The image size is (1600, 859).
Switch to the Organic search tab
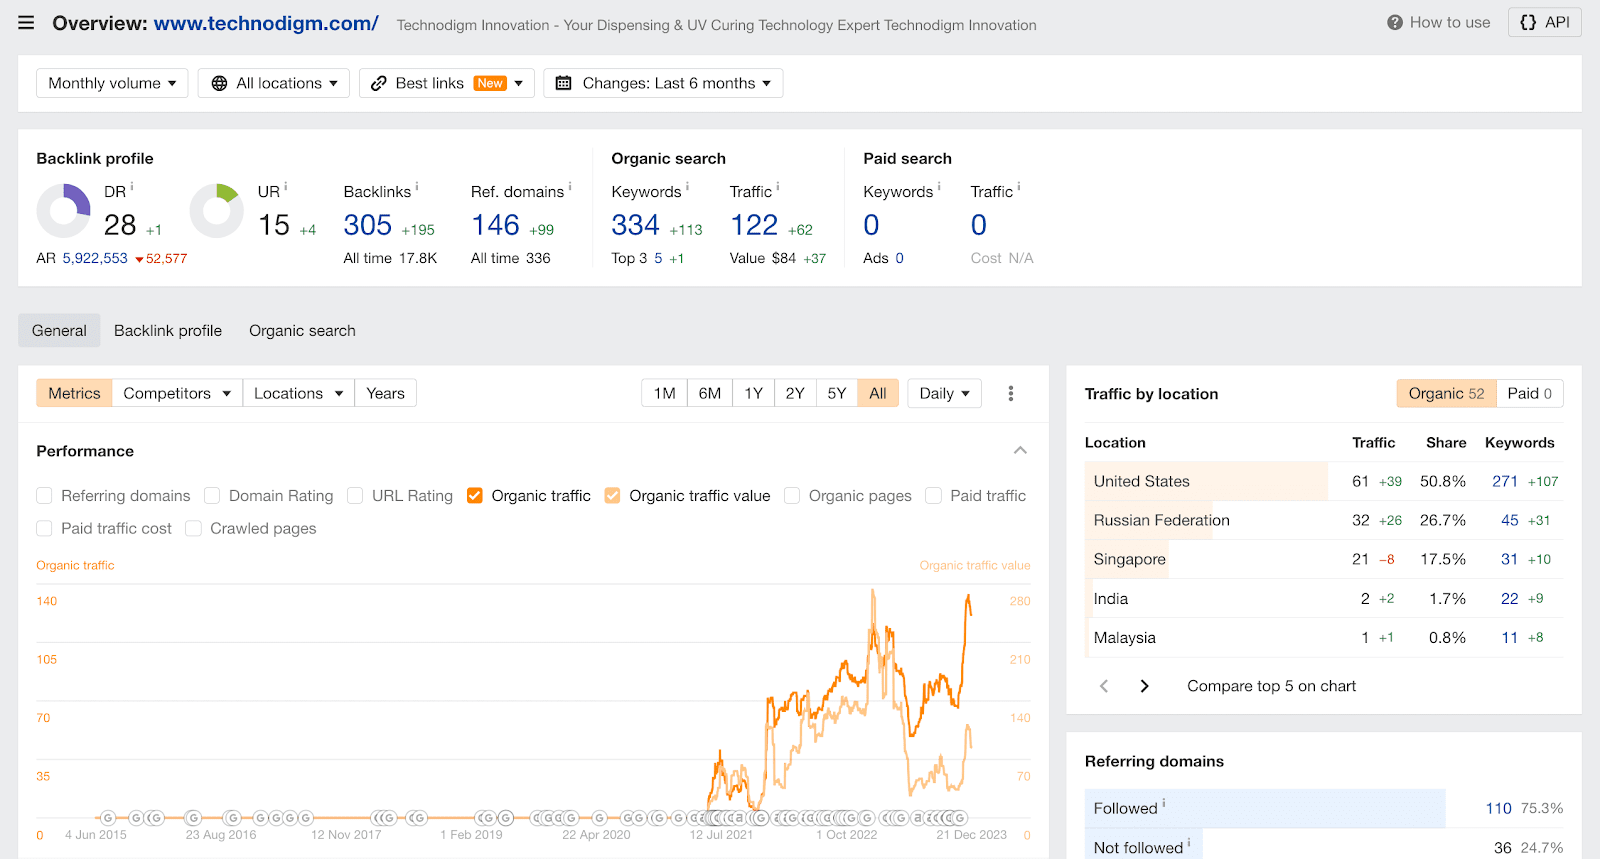point(302,331)
